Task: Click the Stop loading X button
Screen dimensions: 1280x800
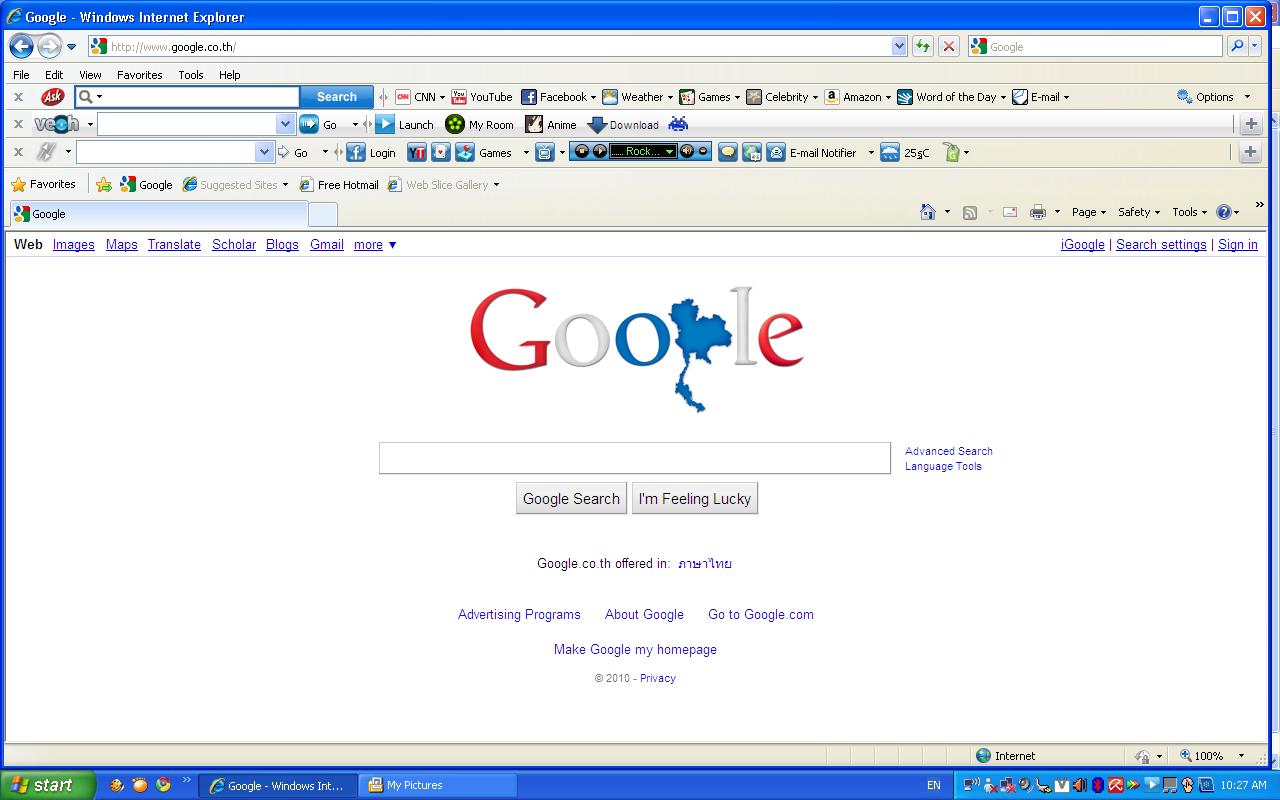Action: click(x=950, y=46)
